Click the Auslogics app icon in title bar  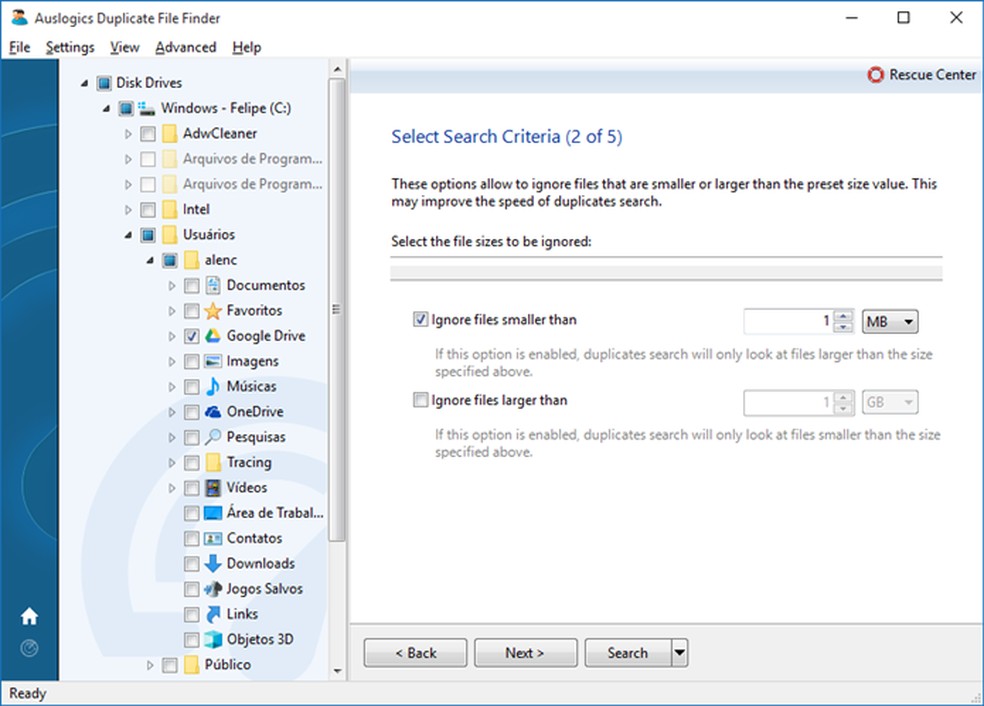[x=19, y=18]
